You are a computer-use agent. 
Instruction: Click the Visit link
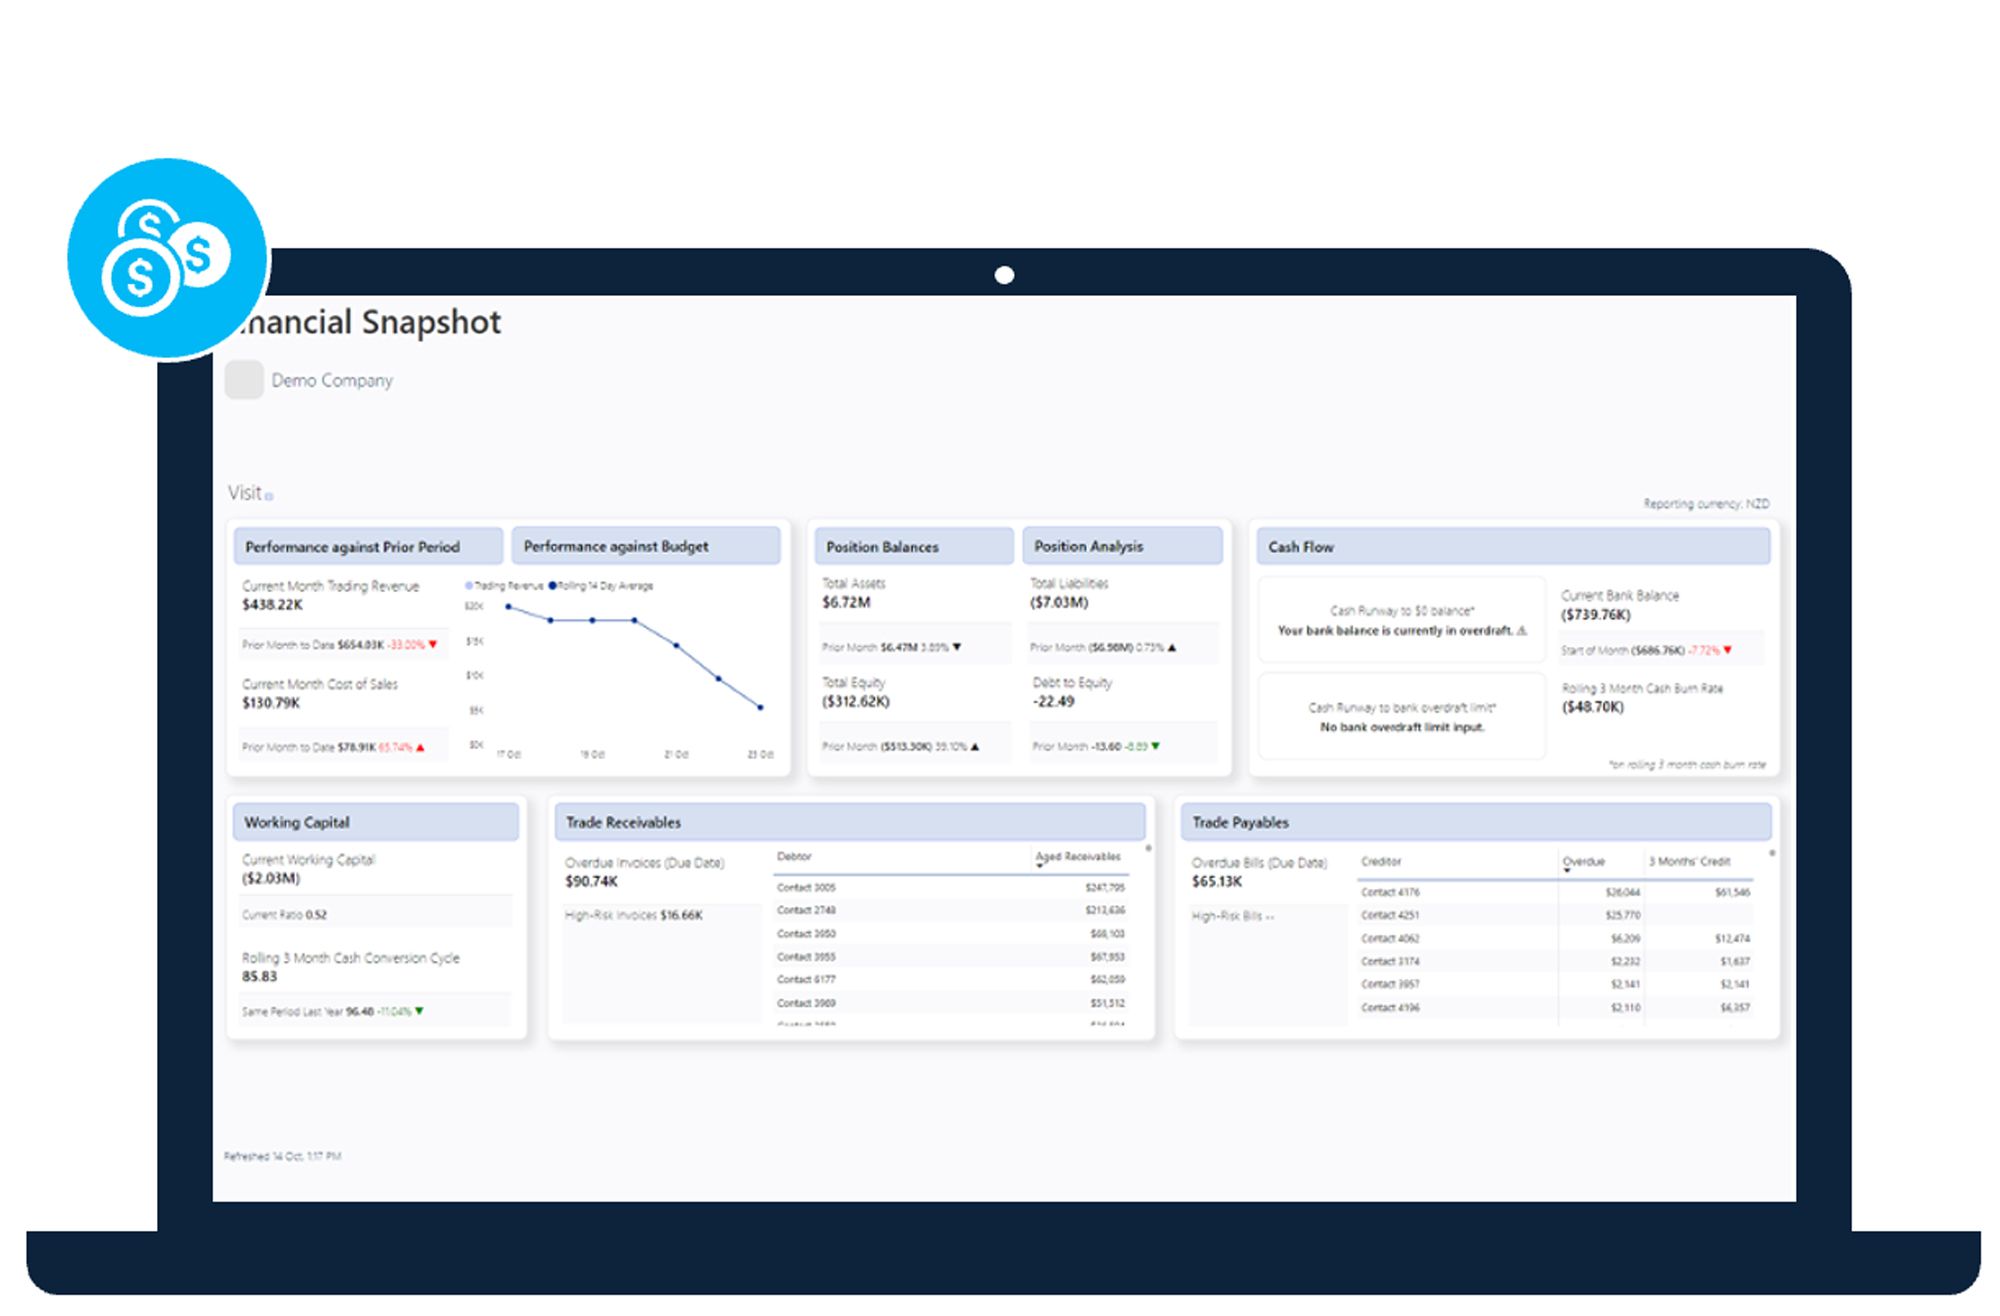(x=244, y=493)
